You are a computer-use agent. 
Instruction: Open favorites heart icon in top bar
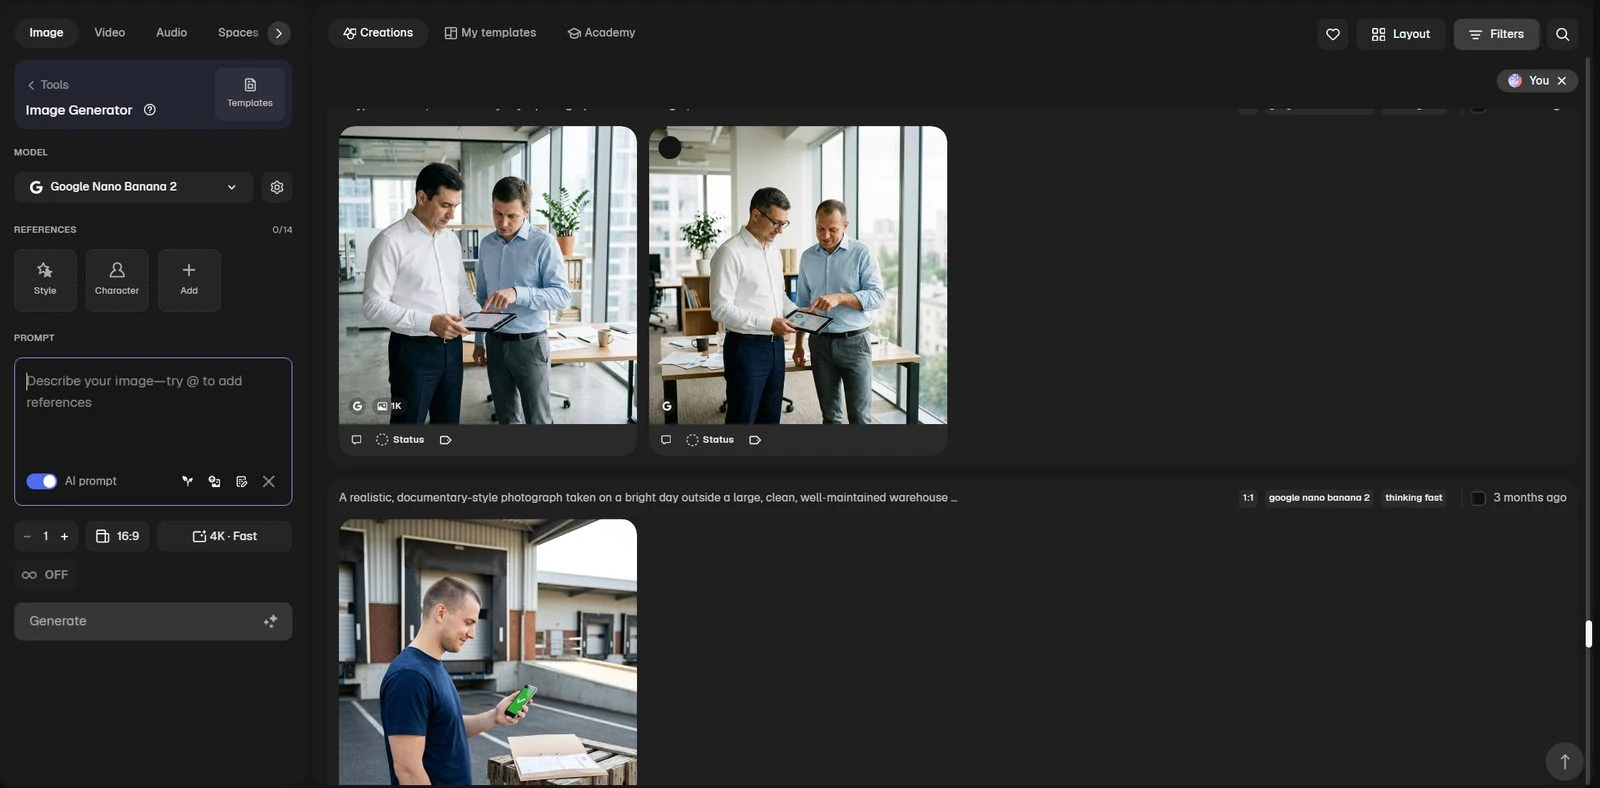pos(1333,34)
